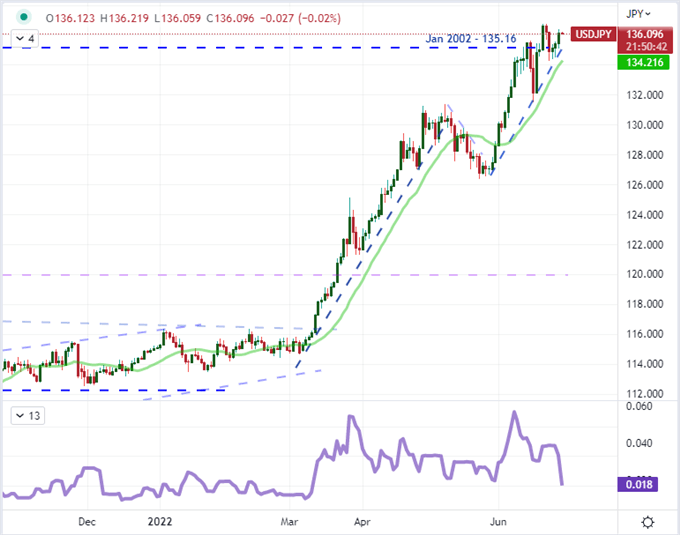Open the JPY currency dropdown
Image resolution: width=680 pixels, height=535 pixels.
638,14
